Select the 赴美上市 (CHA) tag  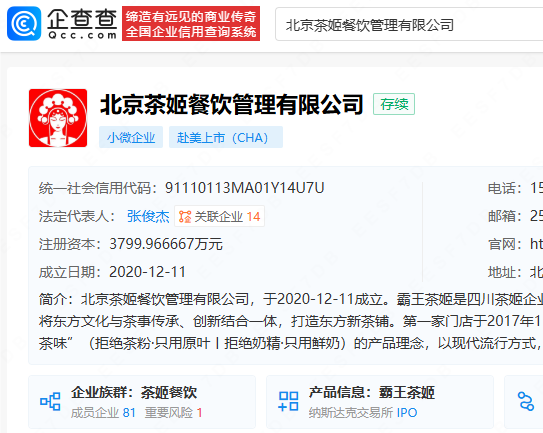tap(226, 137)
